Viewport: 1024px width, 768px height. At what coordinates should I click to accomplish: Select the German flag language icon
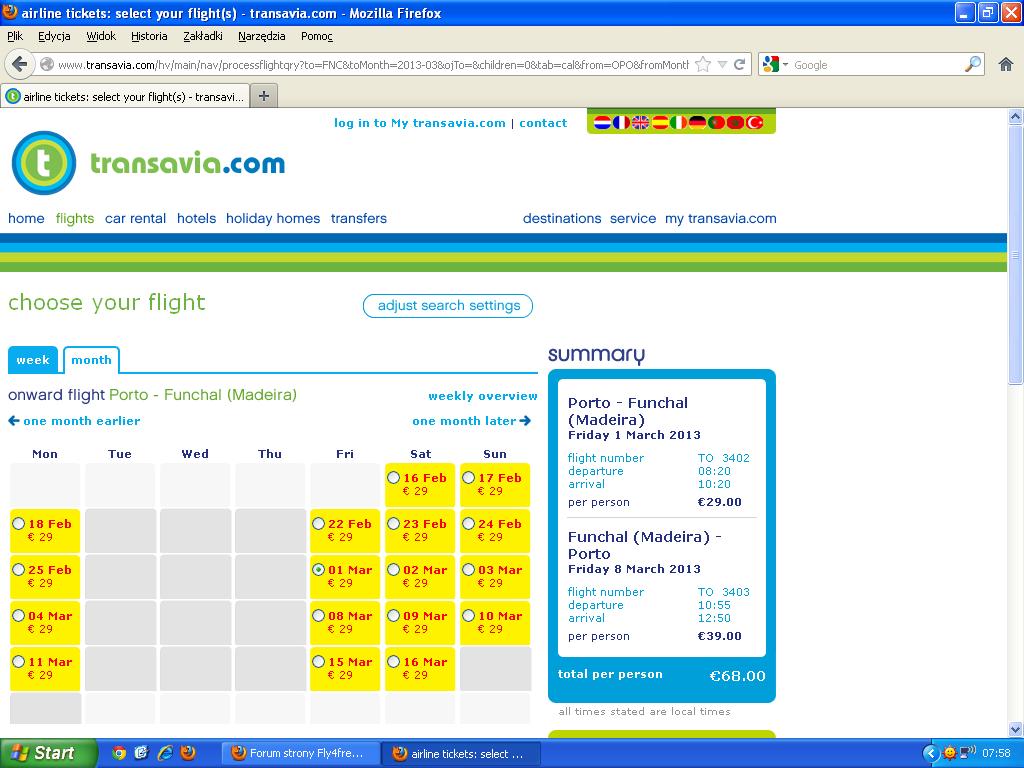click(697, 123)
